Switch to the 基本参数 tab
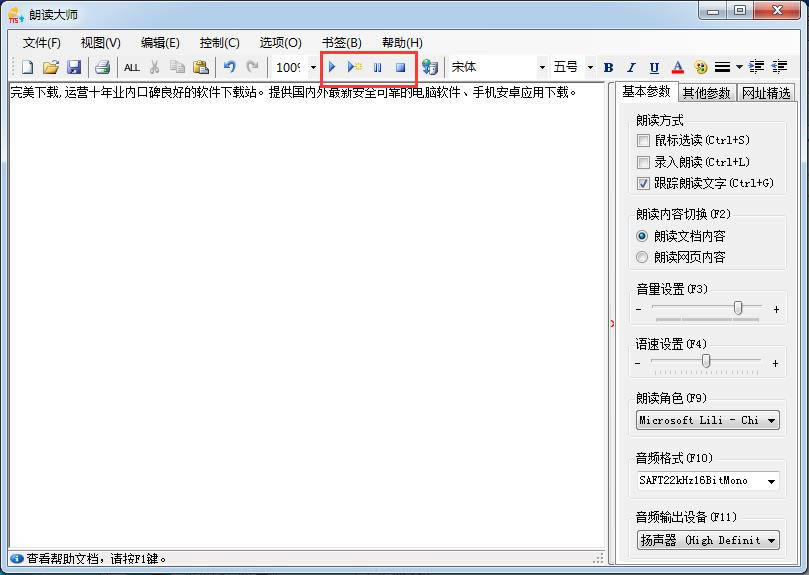809x575 pixels. tap(646, 91)
